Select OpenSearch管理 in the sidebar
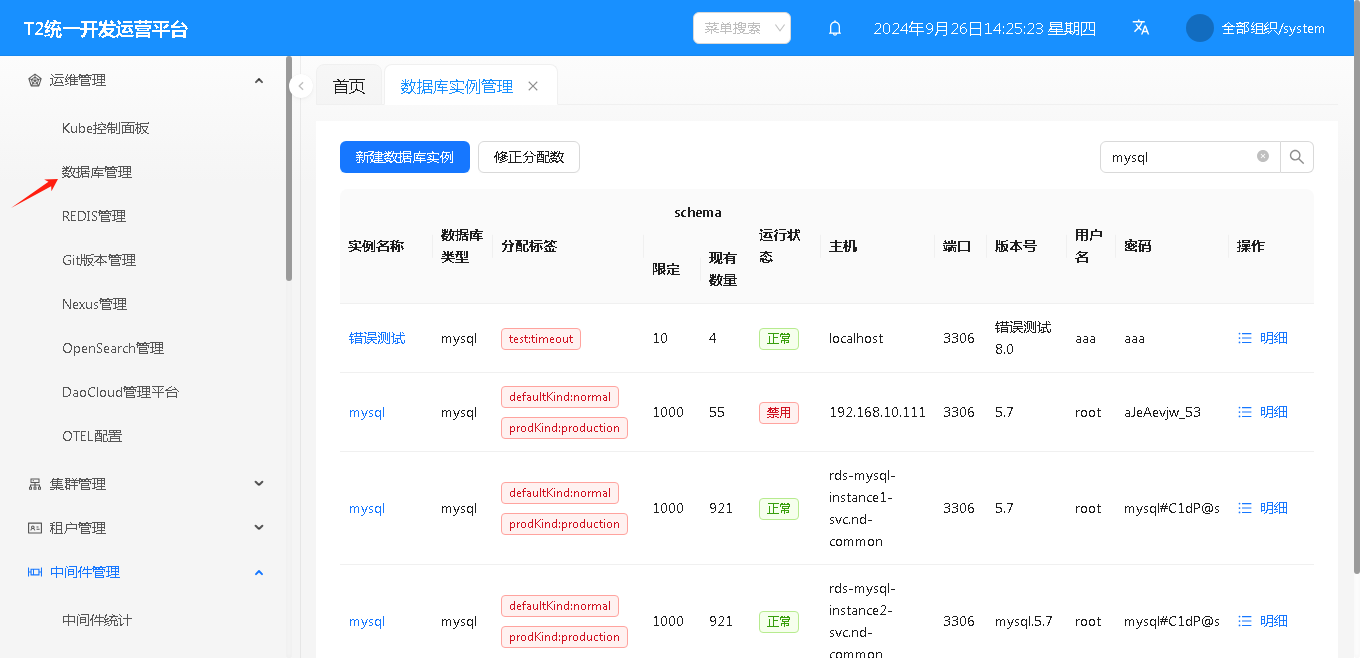Viewport: 1360px width, 658px height. click(x=113, y=348)
